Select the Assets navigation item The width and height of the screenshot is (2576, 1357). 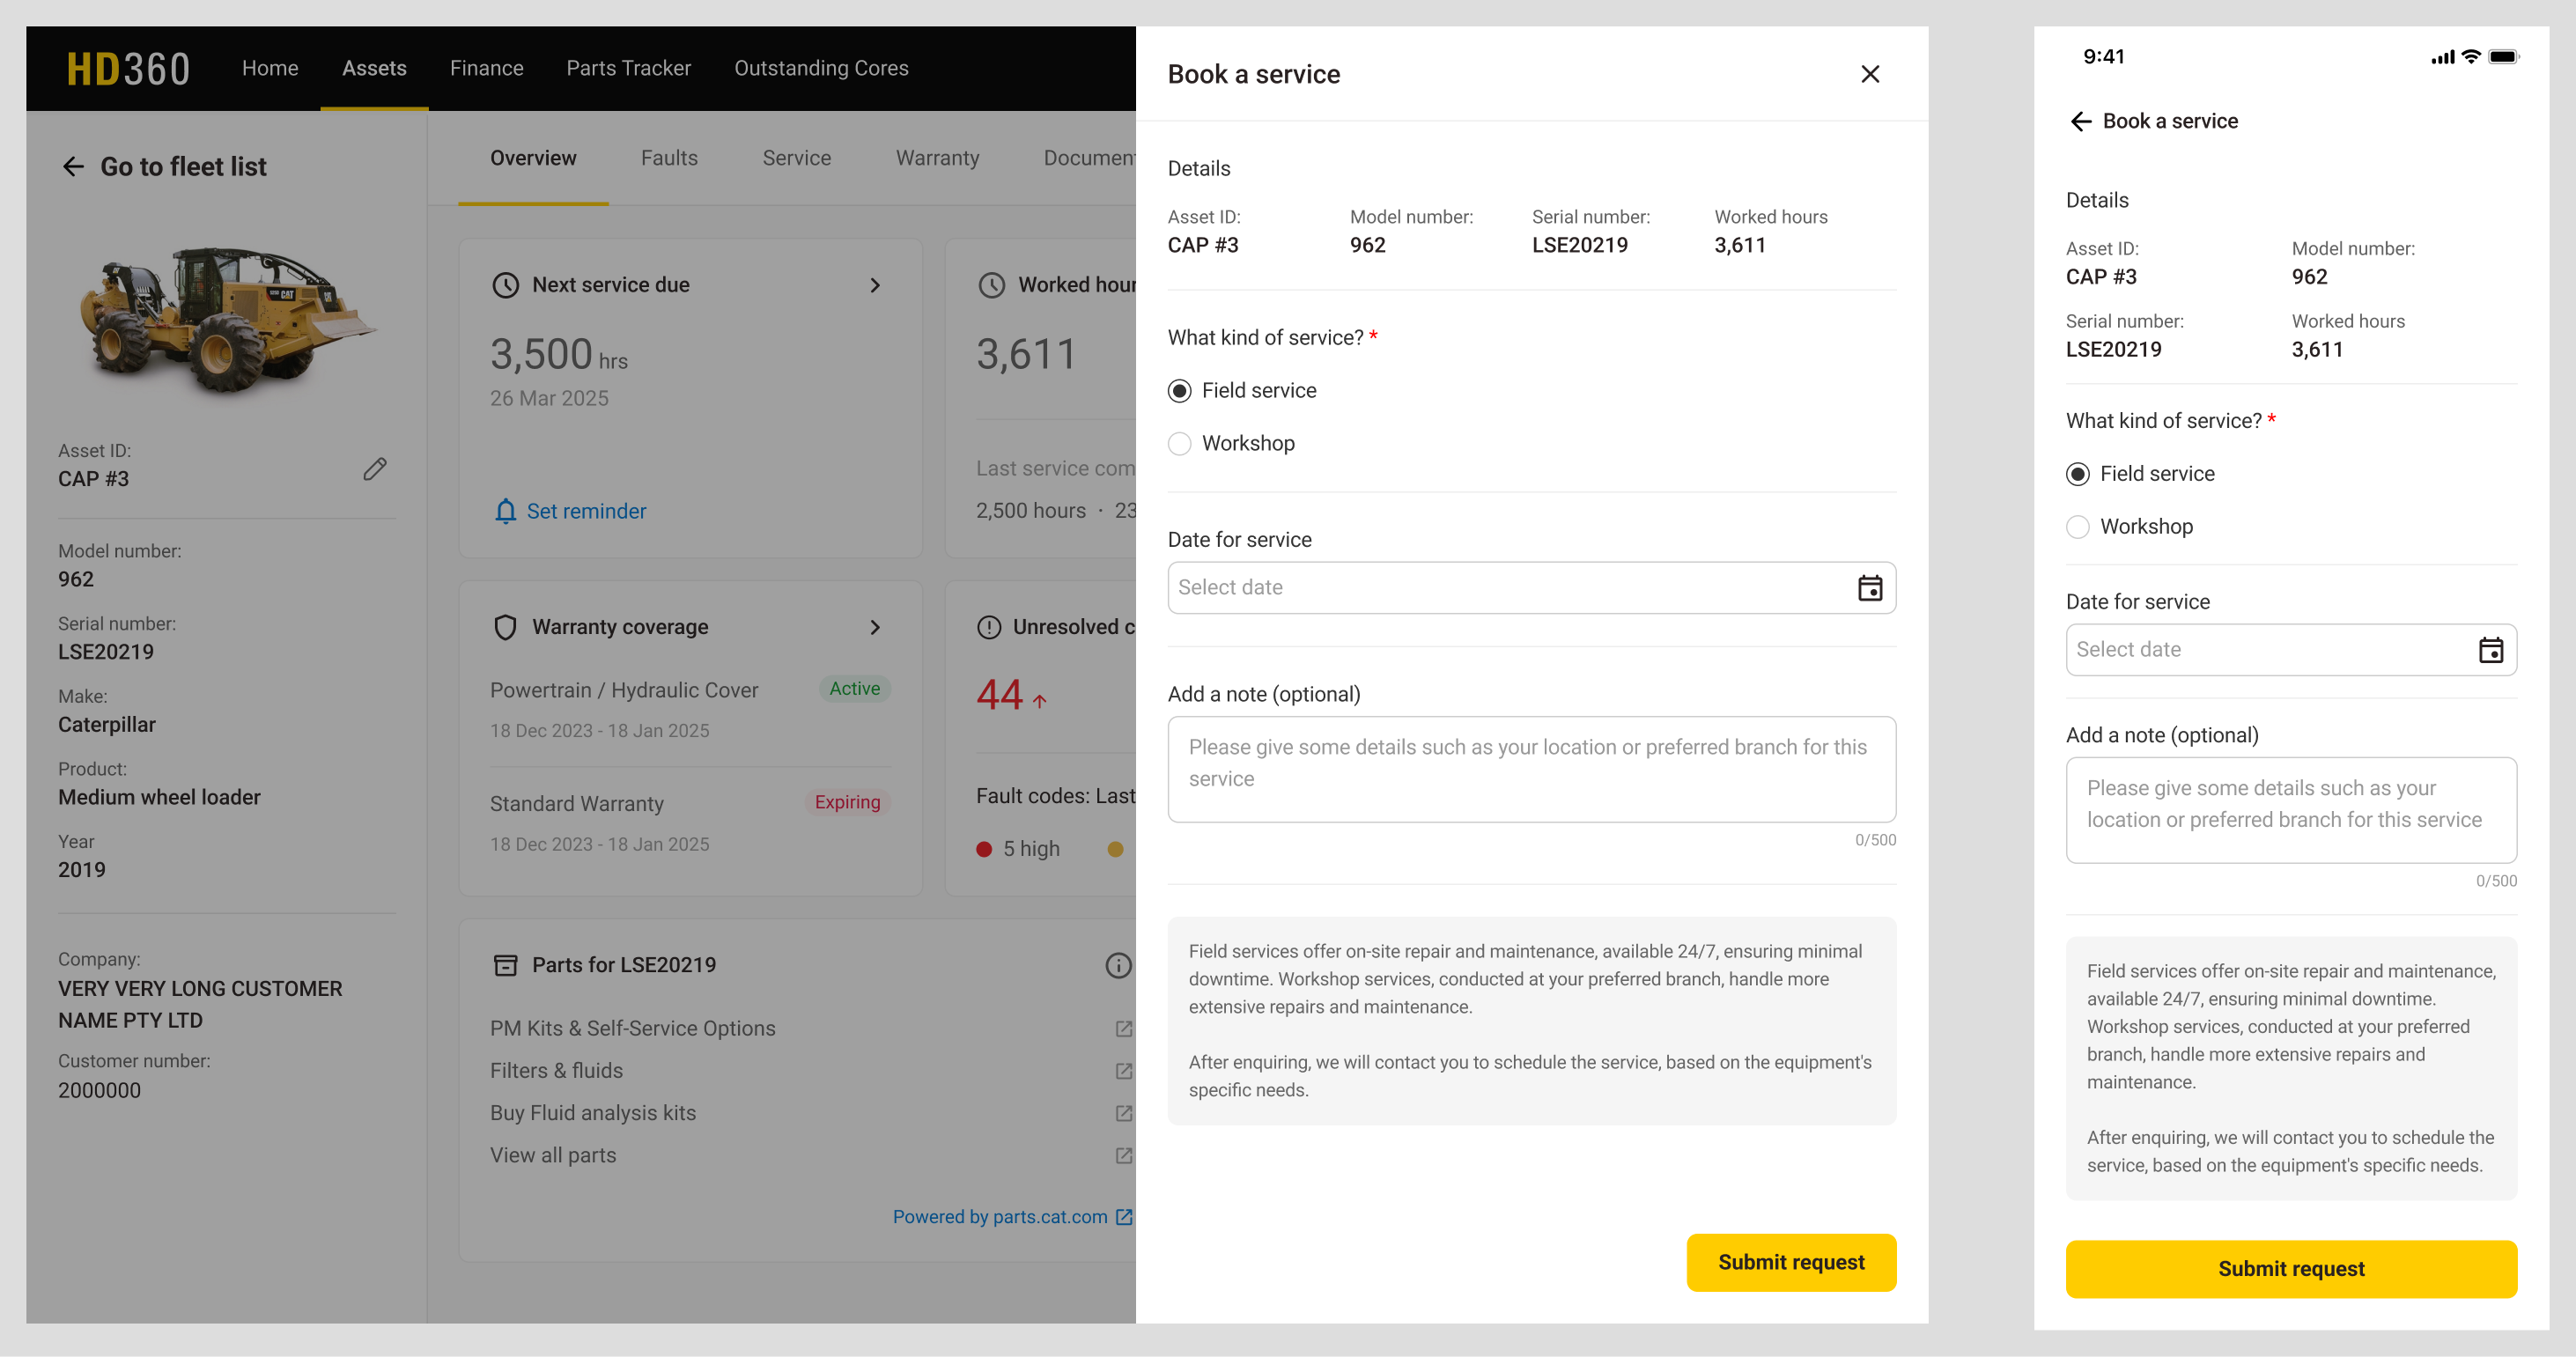[x=374, y=68]
